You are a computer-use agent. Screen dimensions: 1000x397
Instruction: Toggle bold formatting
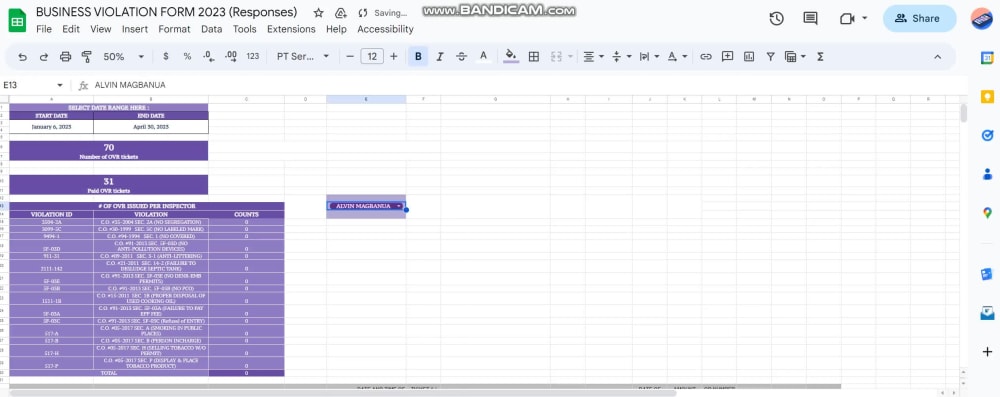coord(418,56)
